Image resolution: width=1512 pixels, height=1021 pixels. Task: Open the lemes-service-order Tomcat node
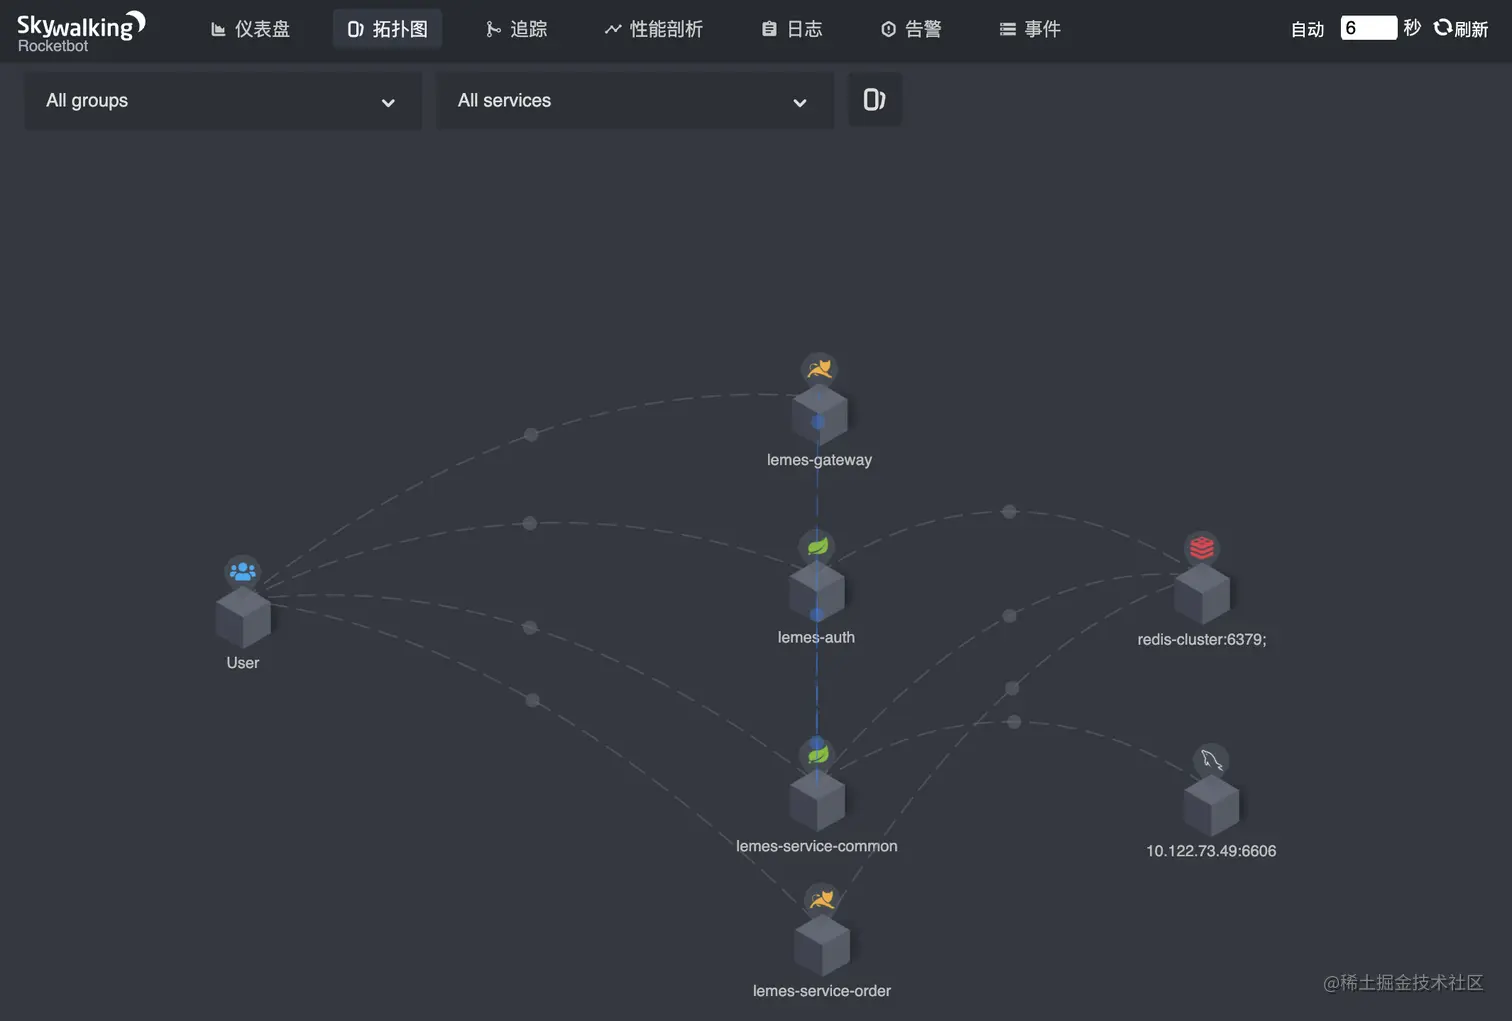tap(821, 942)
